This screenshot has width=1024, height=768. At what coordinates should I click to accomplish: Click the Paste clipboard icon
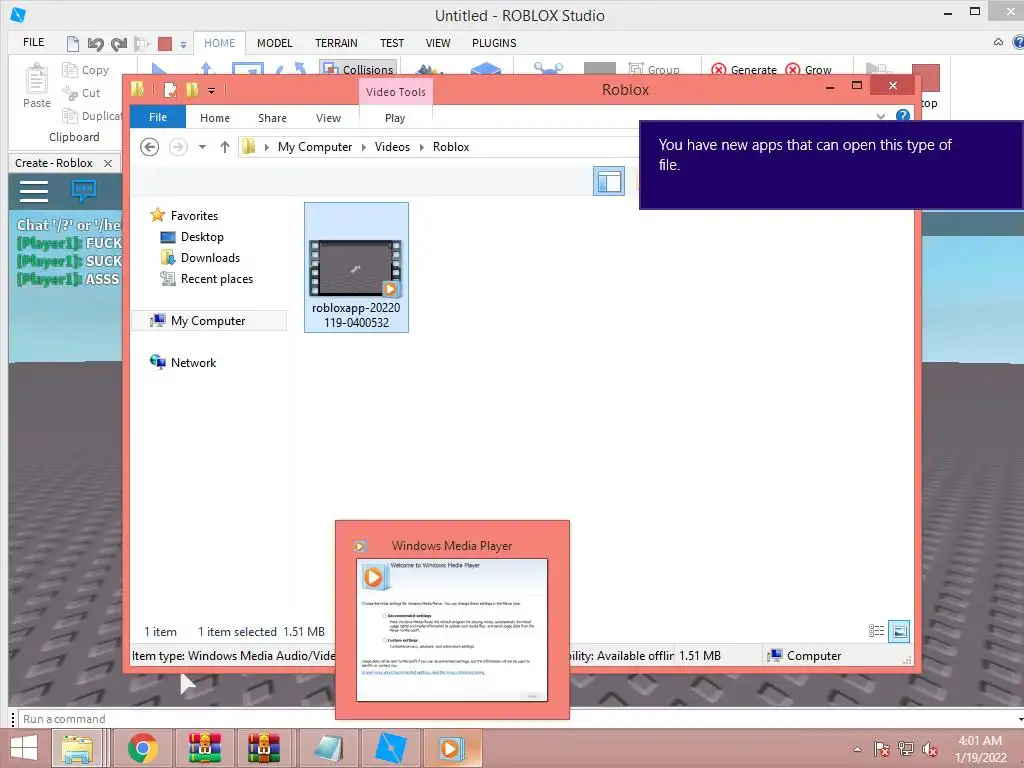[x=37, y=80]
